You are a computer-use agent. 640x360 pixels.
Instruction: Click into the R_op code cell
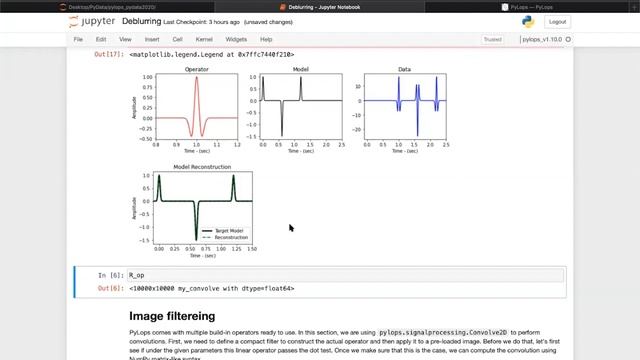[x=345, y=276]
